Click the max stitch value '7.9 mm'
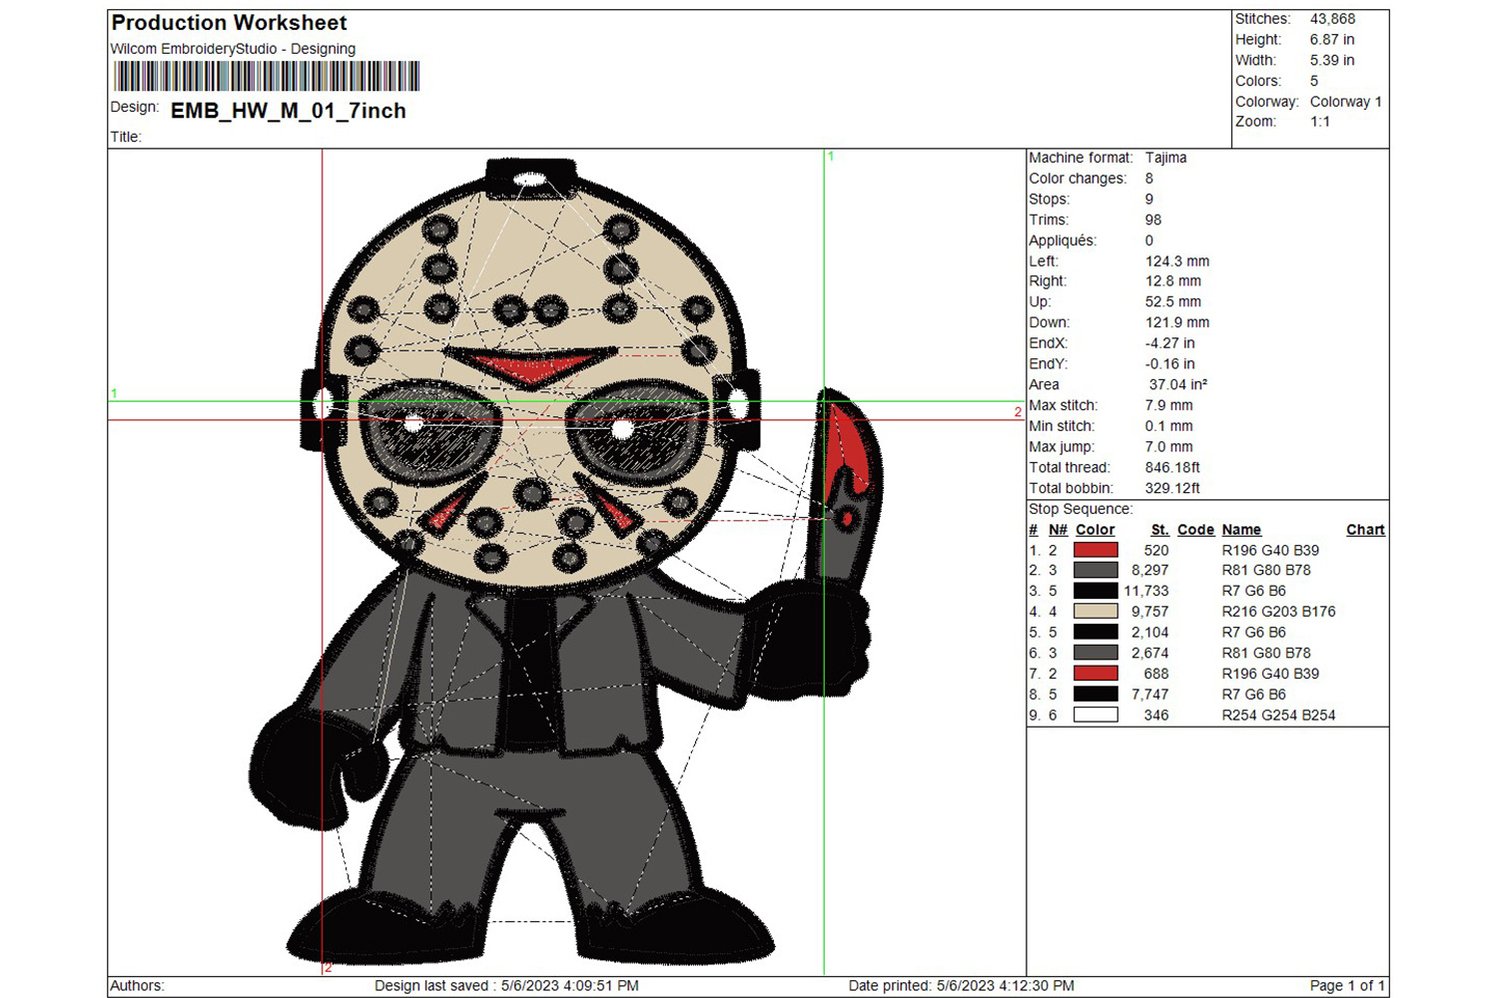Image resolution: width=1500 pixels, height=998 pixels. click(1169, 406)
